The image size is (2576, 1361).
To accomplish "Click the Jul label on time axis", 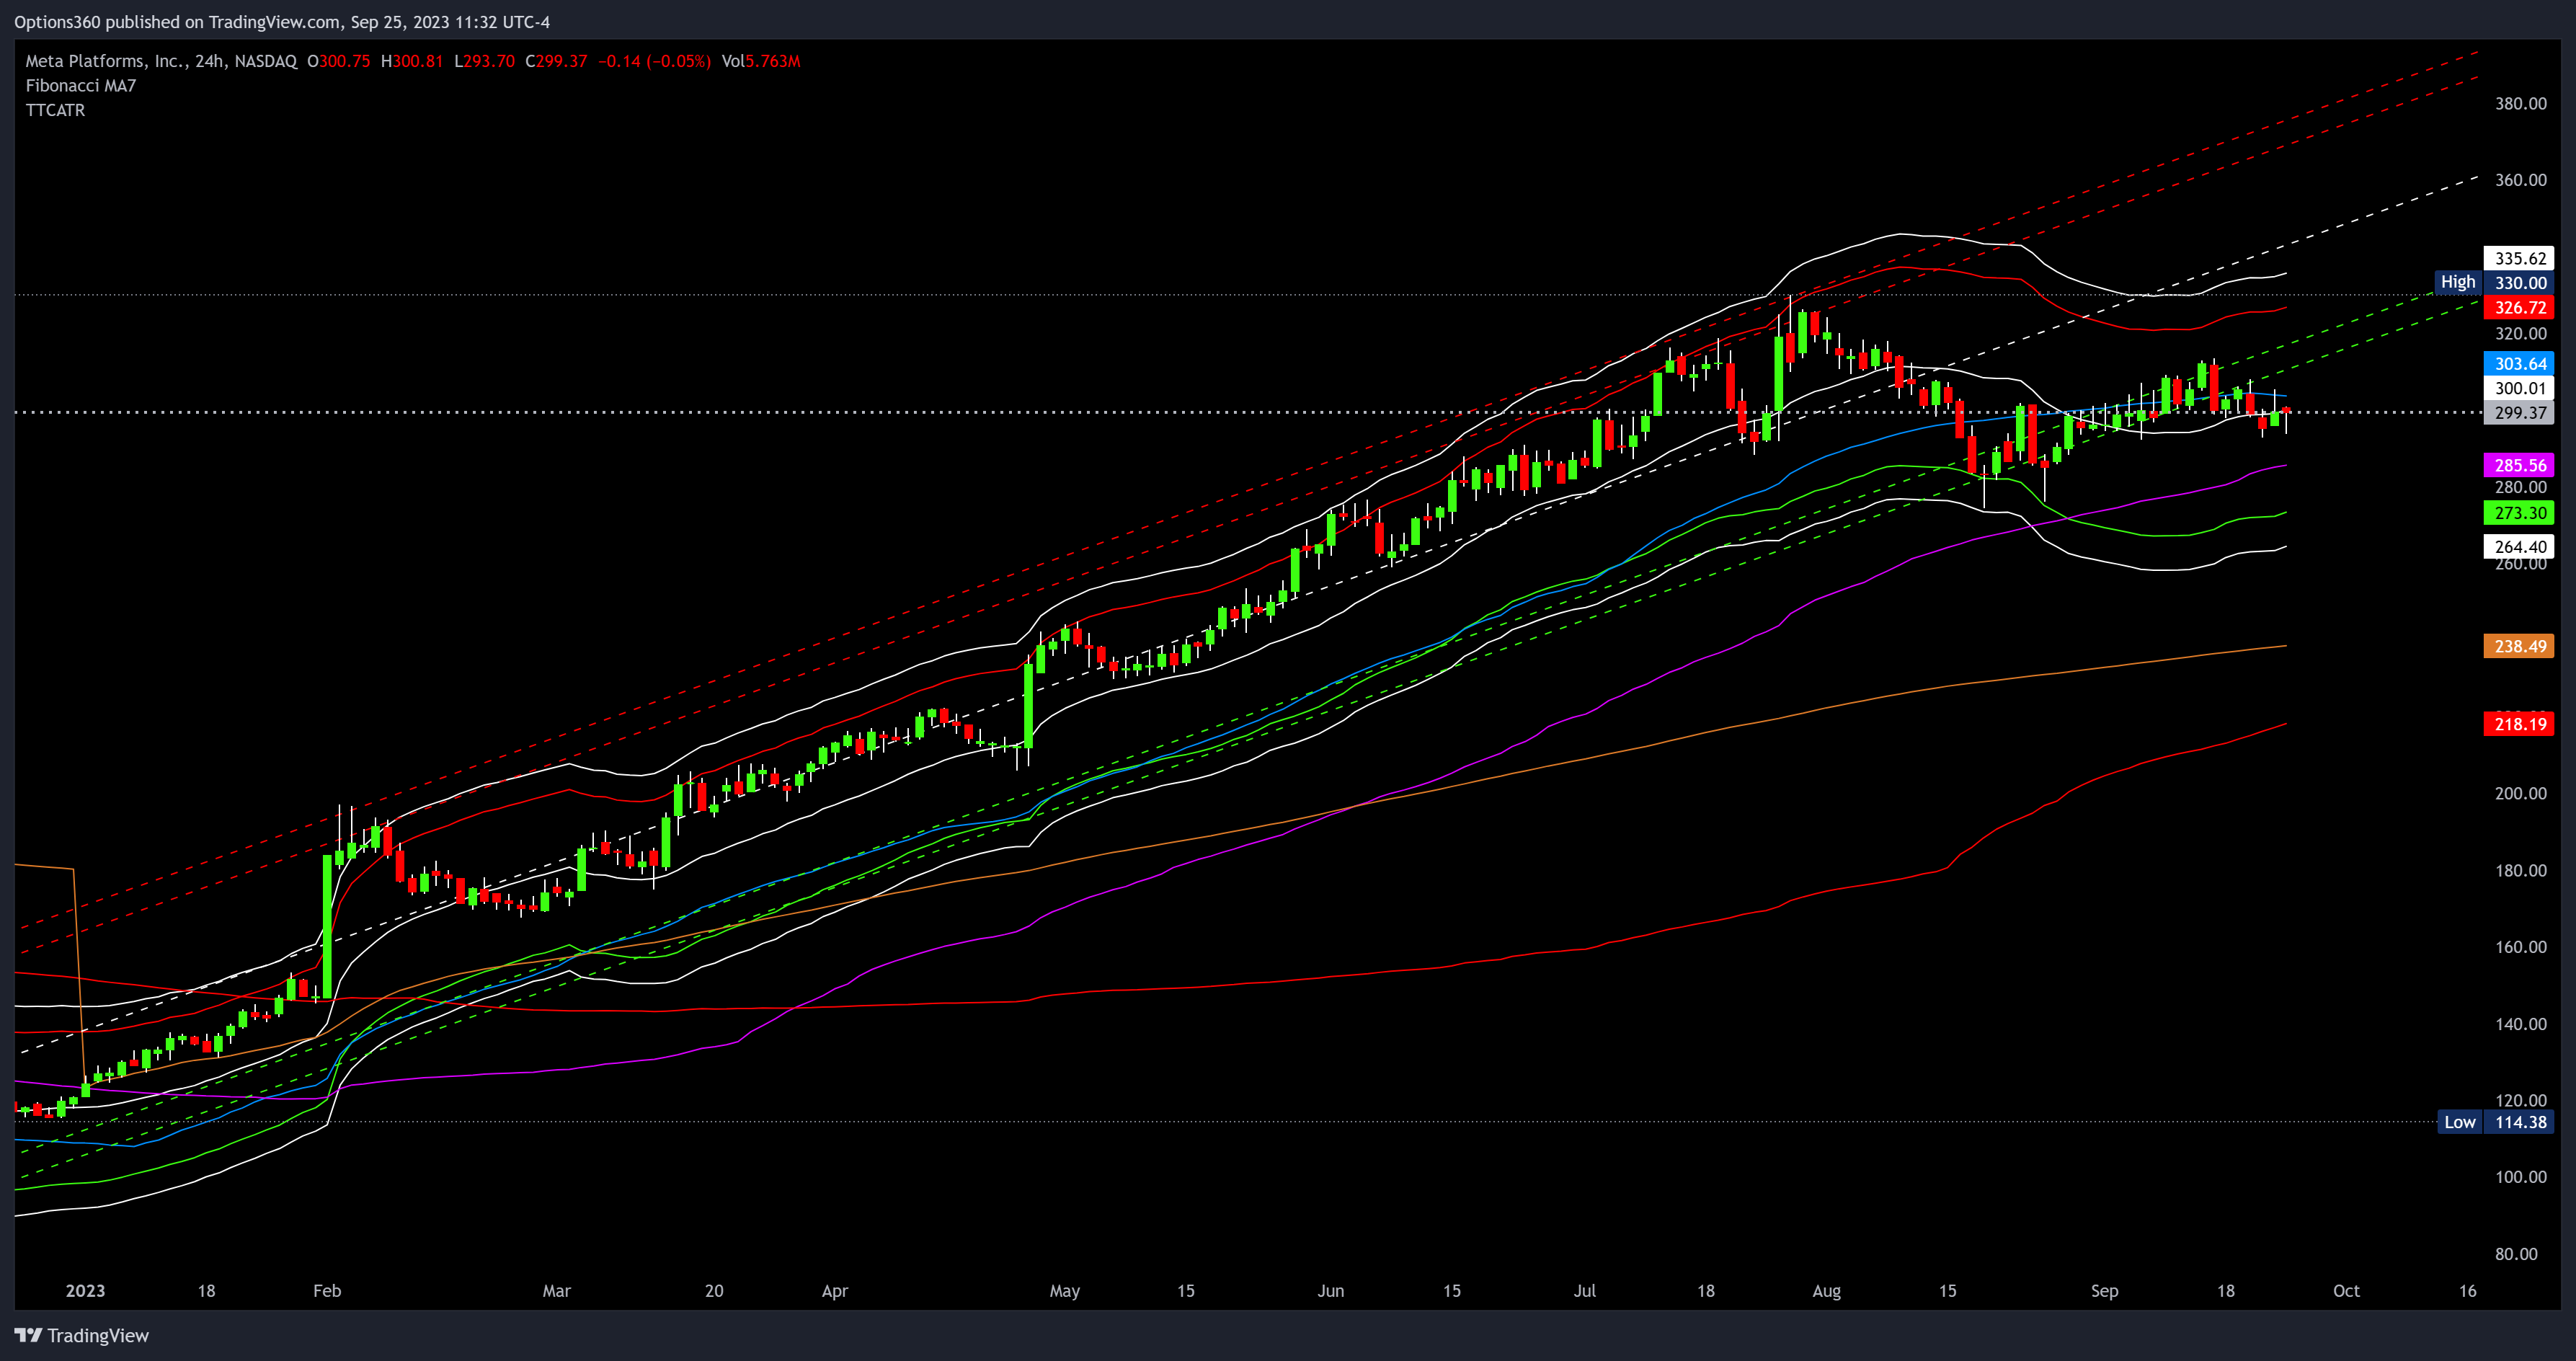I will (1585, 1291).
